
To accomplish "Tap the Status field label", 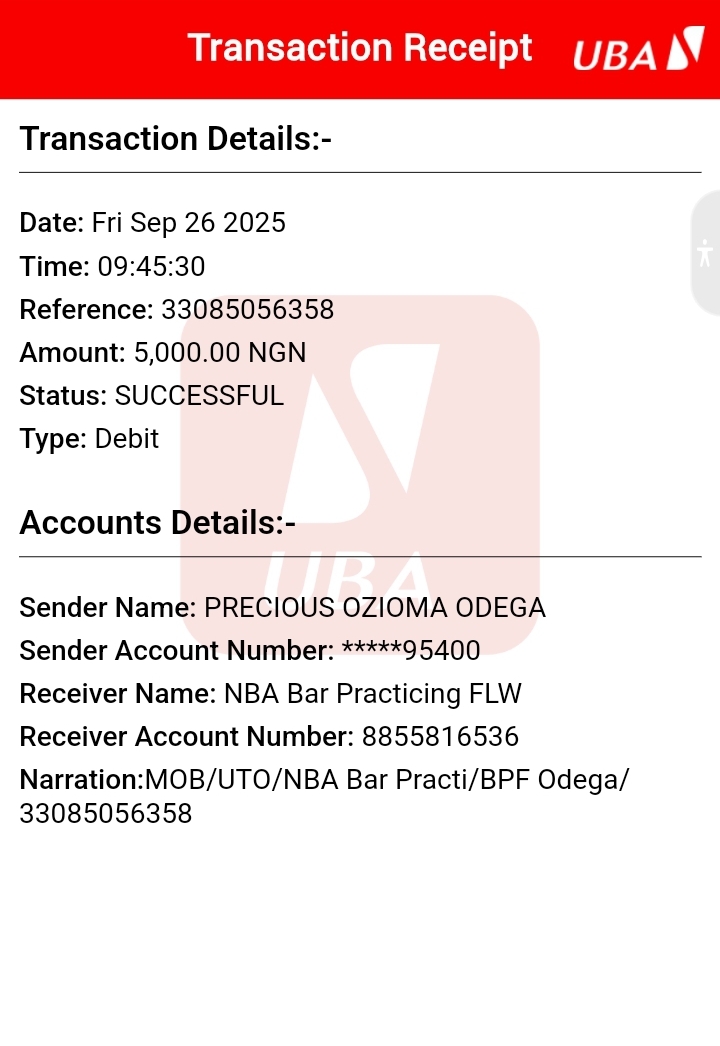I will pyautogui.click(x=62, y=396).
